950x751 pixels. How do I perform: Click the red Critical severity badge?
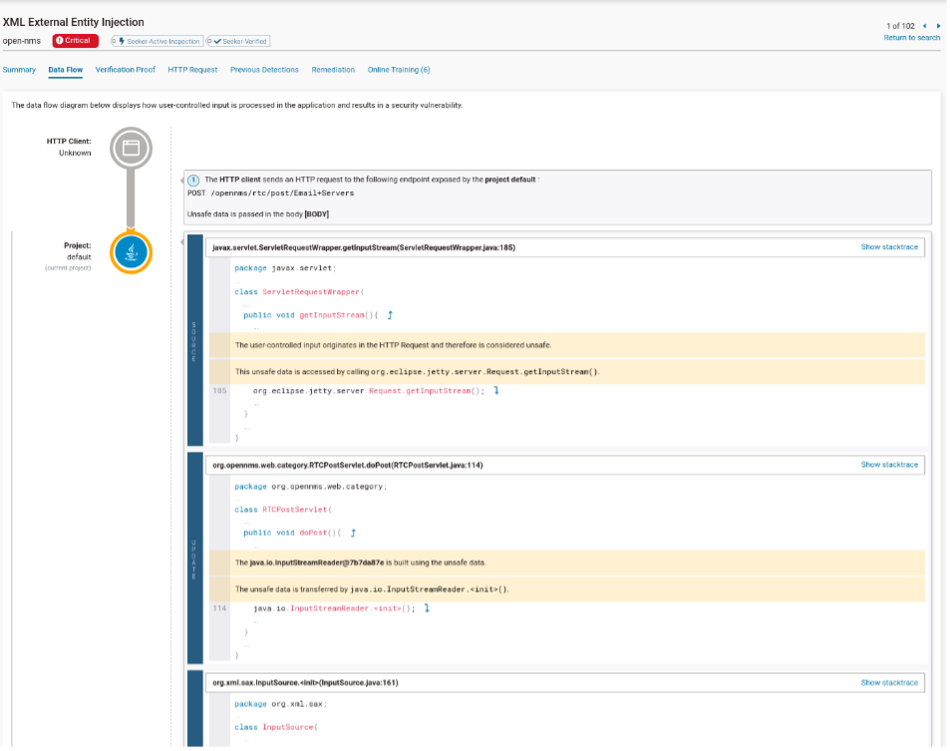[x=75, y=41]
